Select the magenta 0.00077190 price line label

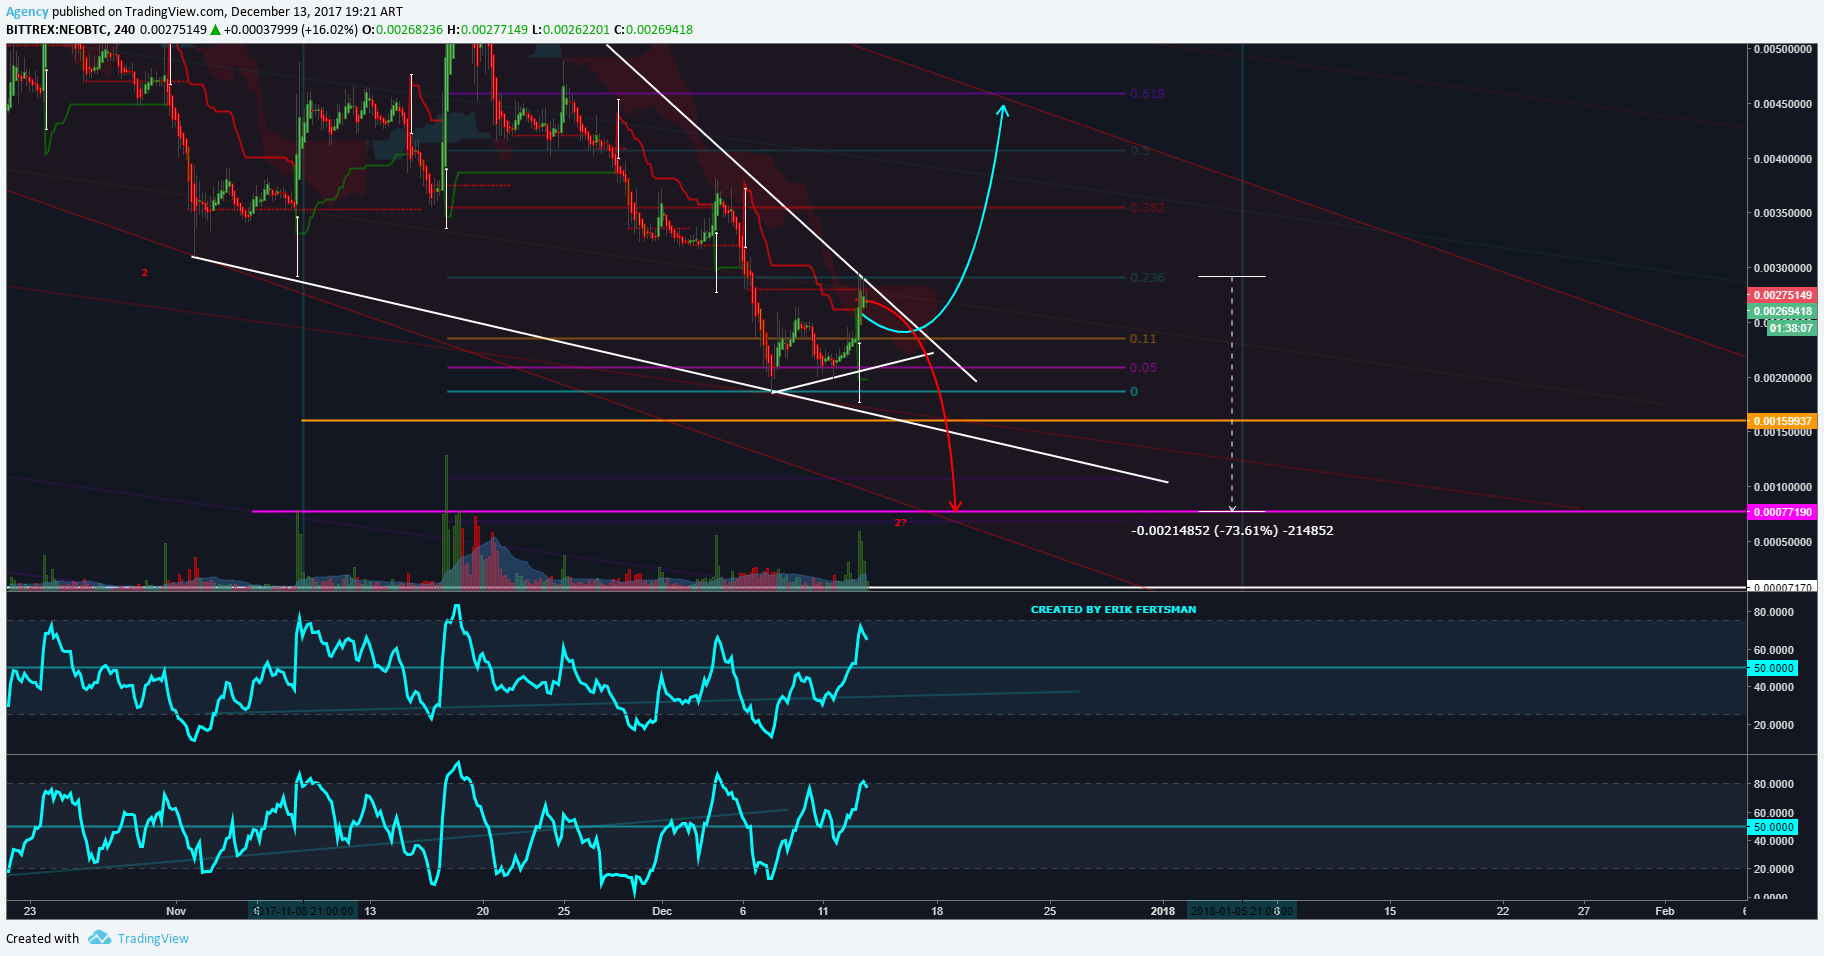[1782, 512]
